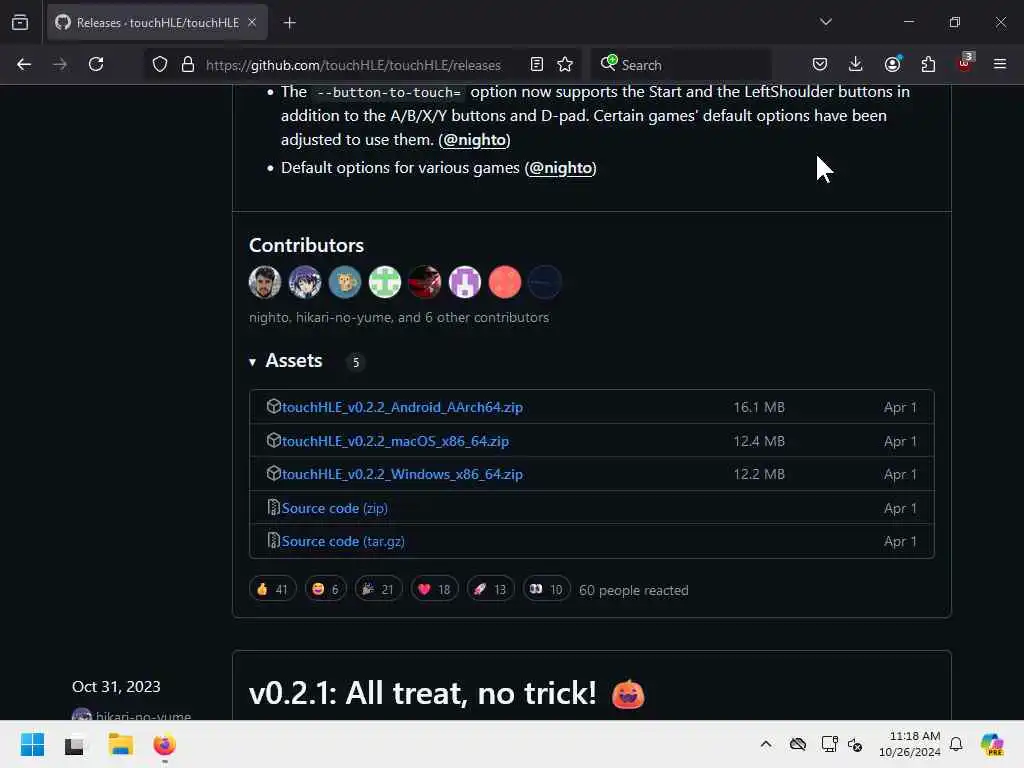Switch to Firefox on taskbar
Viewport: 1024px width, 768px height.
(x=165, y=744)
